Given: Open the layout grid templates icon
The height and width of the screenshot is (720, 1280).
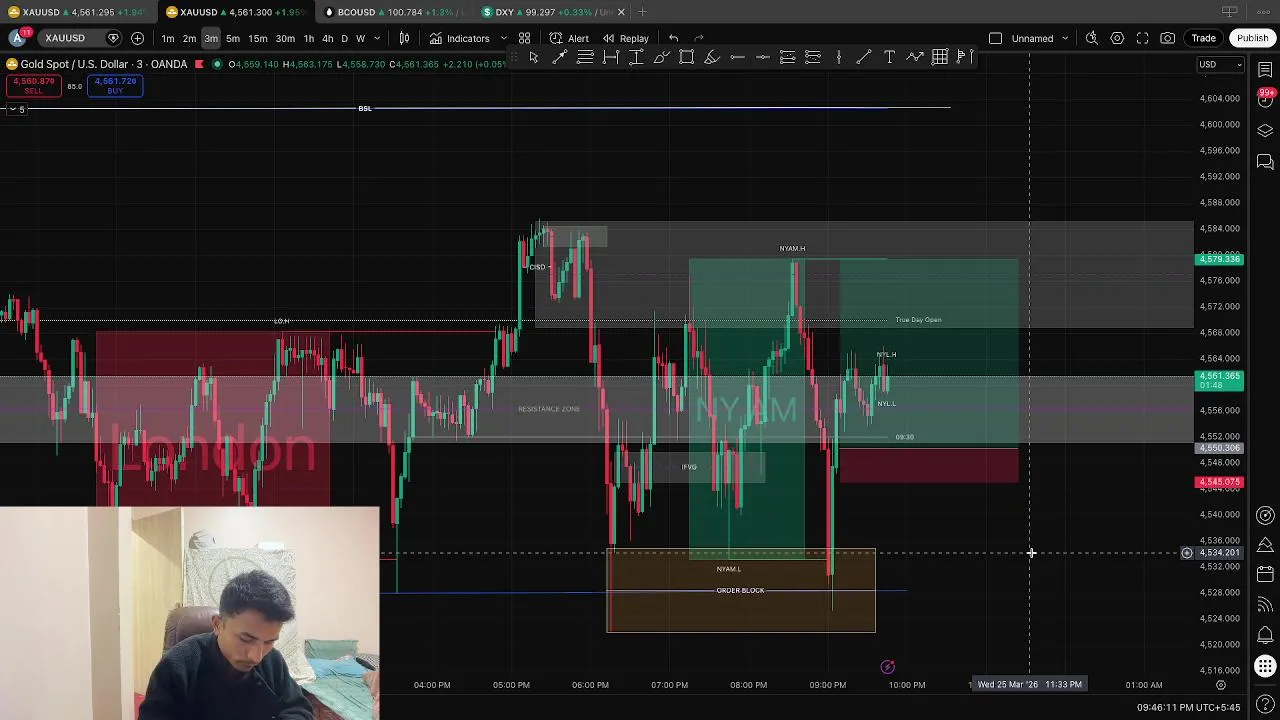Looking at the screenshot, I should (x=524, y=38).
